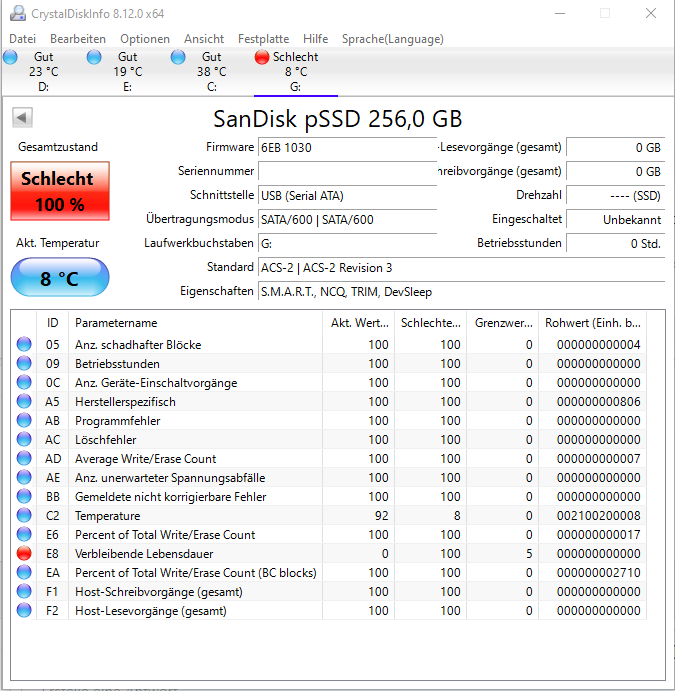
Task: Select the 'Herstellerspezifisch' parameter name
Action: 125,402
